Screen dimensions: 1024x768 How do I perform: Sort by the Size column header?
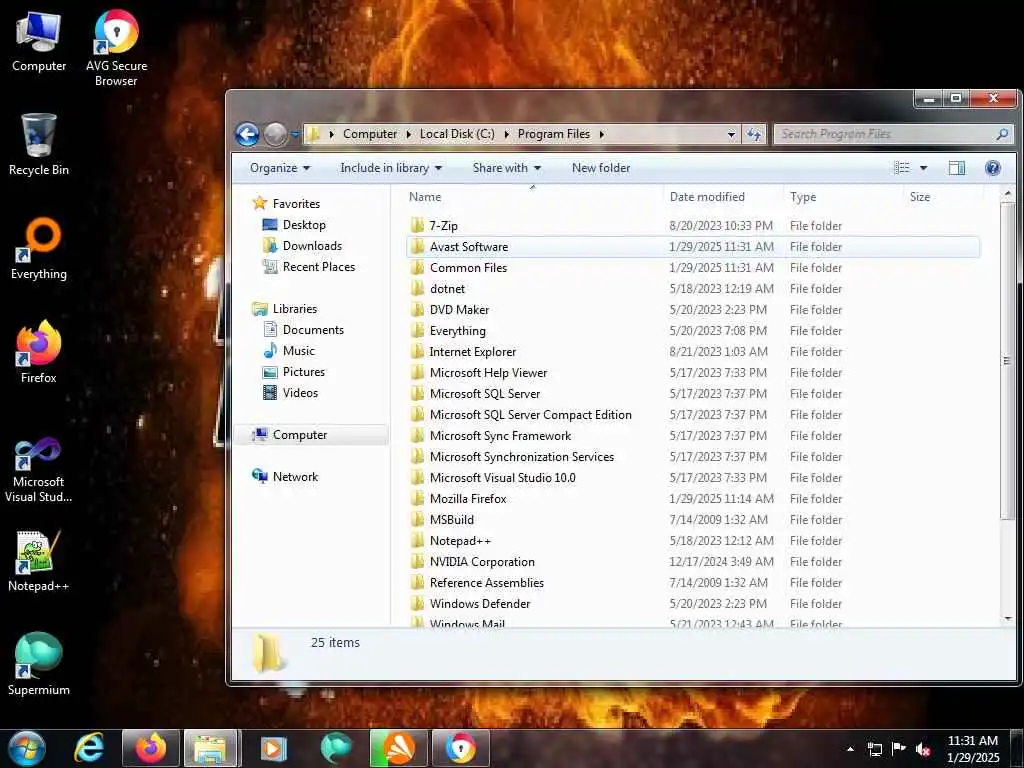943,197
